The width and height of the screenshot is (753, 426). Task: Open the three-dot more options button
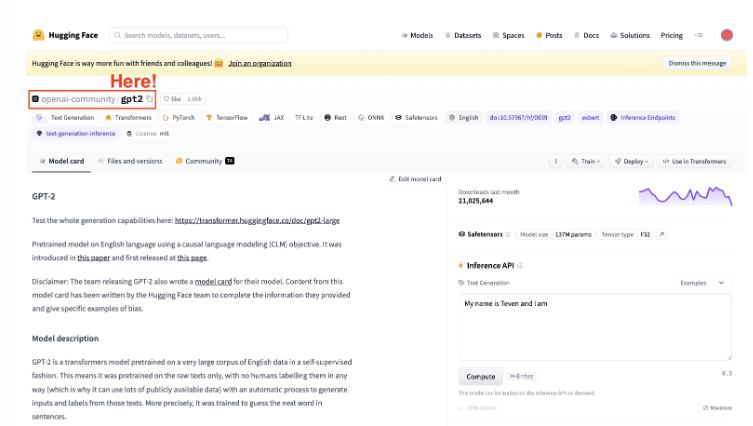pos(556,161)
